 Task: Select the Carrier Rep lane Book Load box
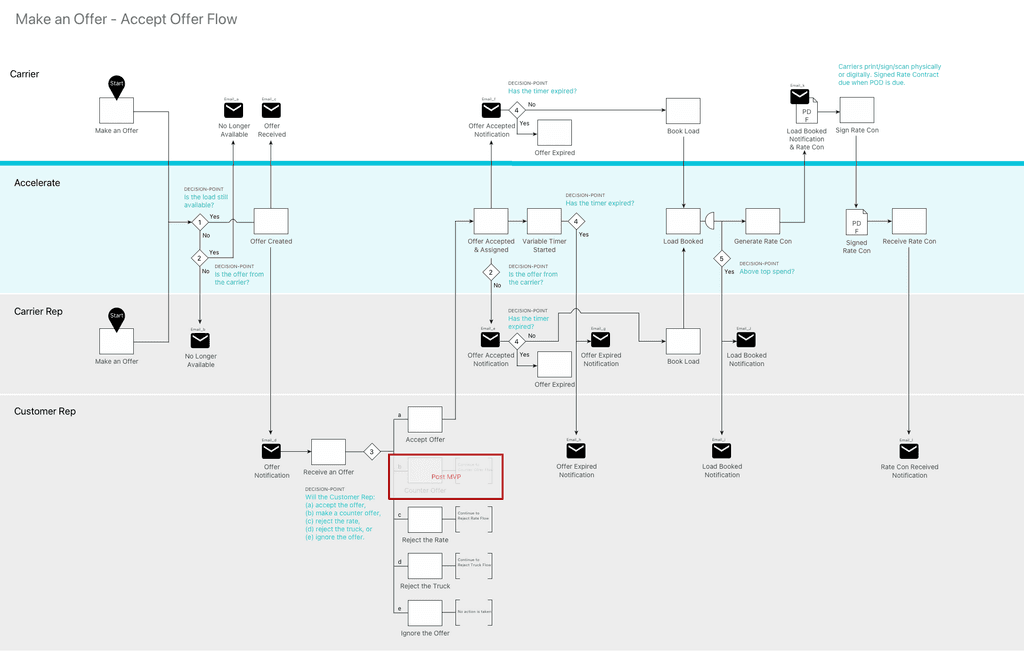[x=683, y=341]
